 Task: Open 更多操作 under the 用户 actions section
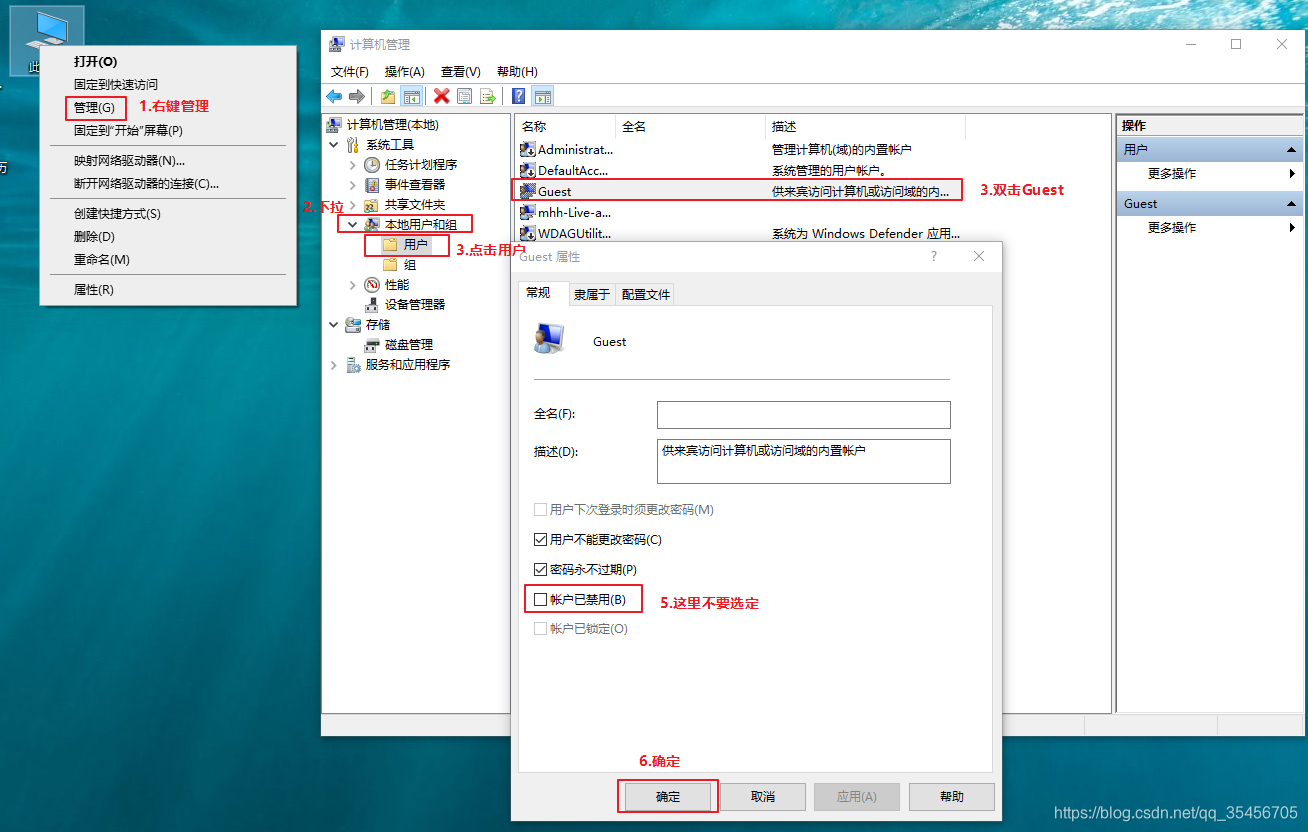point(1172,174)
